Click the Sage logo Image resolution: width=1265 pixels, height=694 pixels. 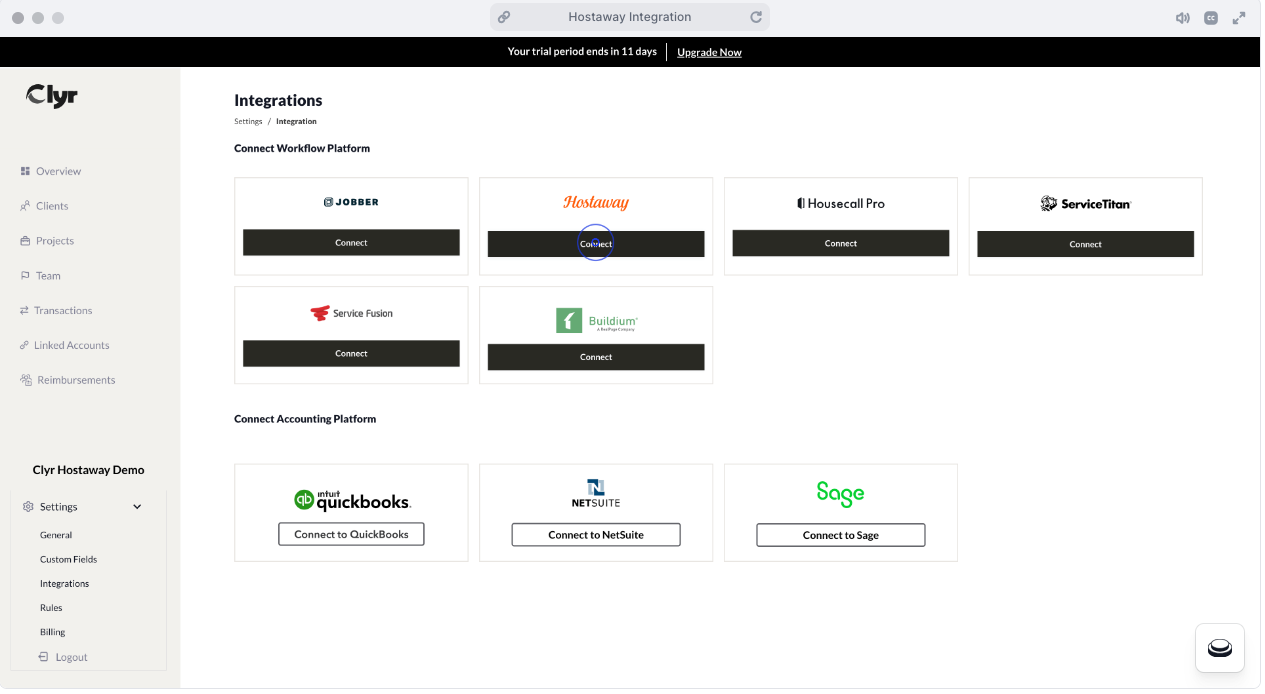[x=840, y=493]
